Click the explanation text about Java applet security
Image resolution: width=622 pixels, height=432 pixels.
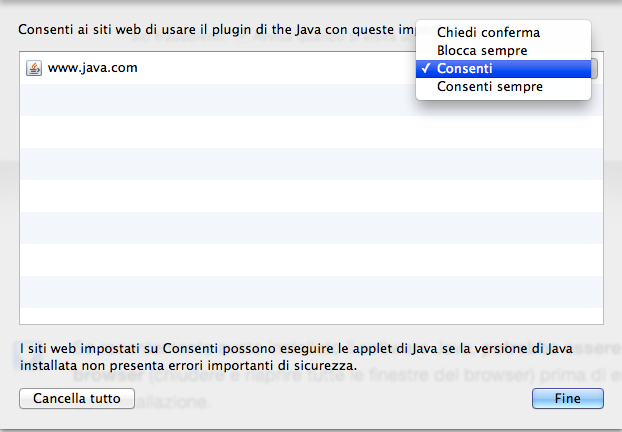pos(296,357)
